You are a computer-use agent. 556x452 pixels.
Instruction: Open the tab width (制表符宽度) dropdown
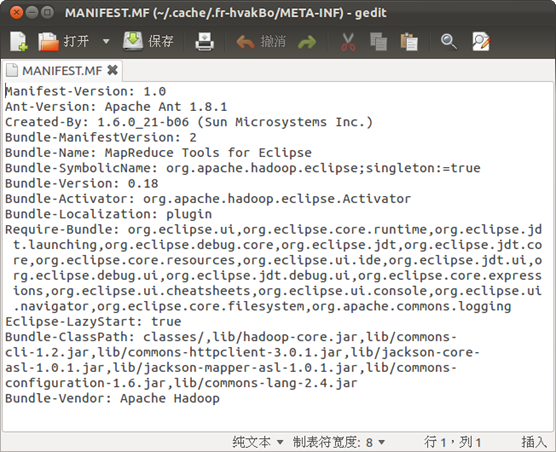(339, 442)
